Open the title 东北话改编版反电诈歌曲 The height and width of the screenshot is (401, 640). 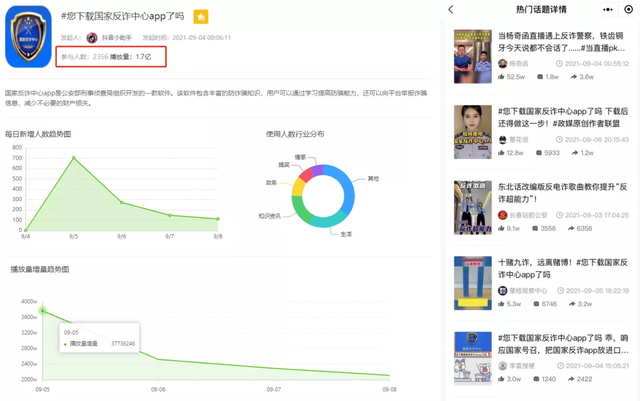click(x=562, y=193)
